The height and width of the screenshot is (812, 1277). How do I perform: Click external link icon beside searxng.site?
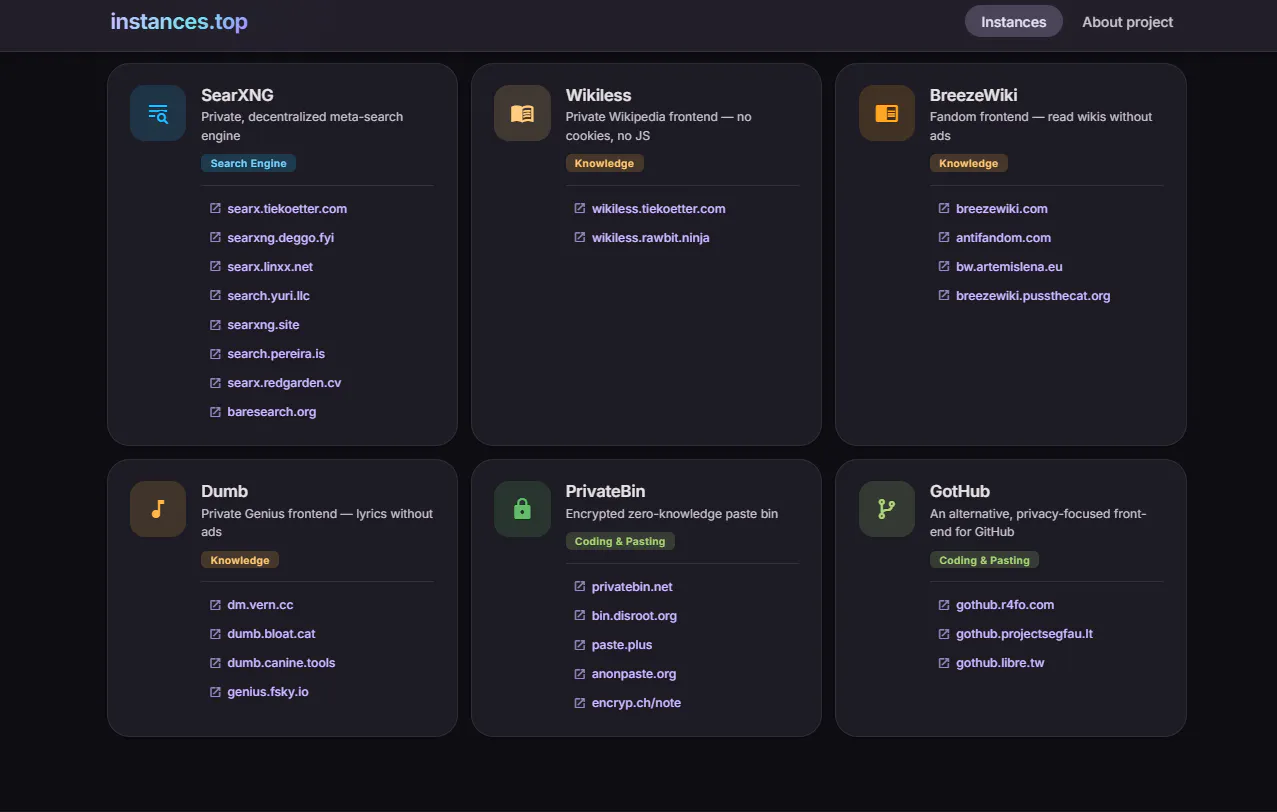click(x=215, y=325)
